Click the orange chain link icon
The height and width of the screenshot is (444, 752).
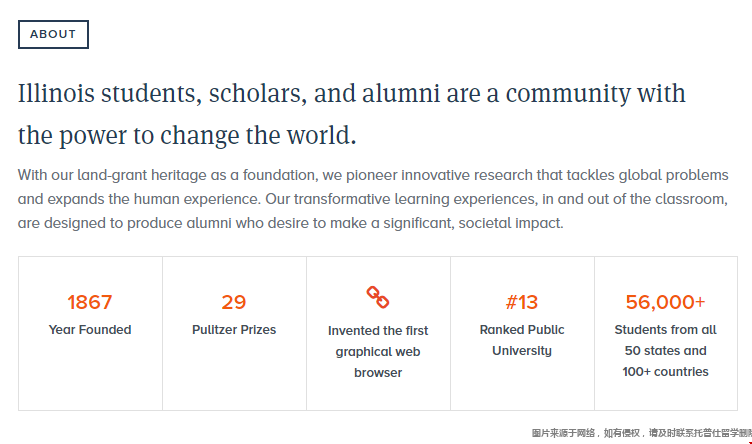378,297
